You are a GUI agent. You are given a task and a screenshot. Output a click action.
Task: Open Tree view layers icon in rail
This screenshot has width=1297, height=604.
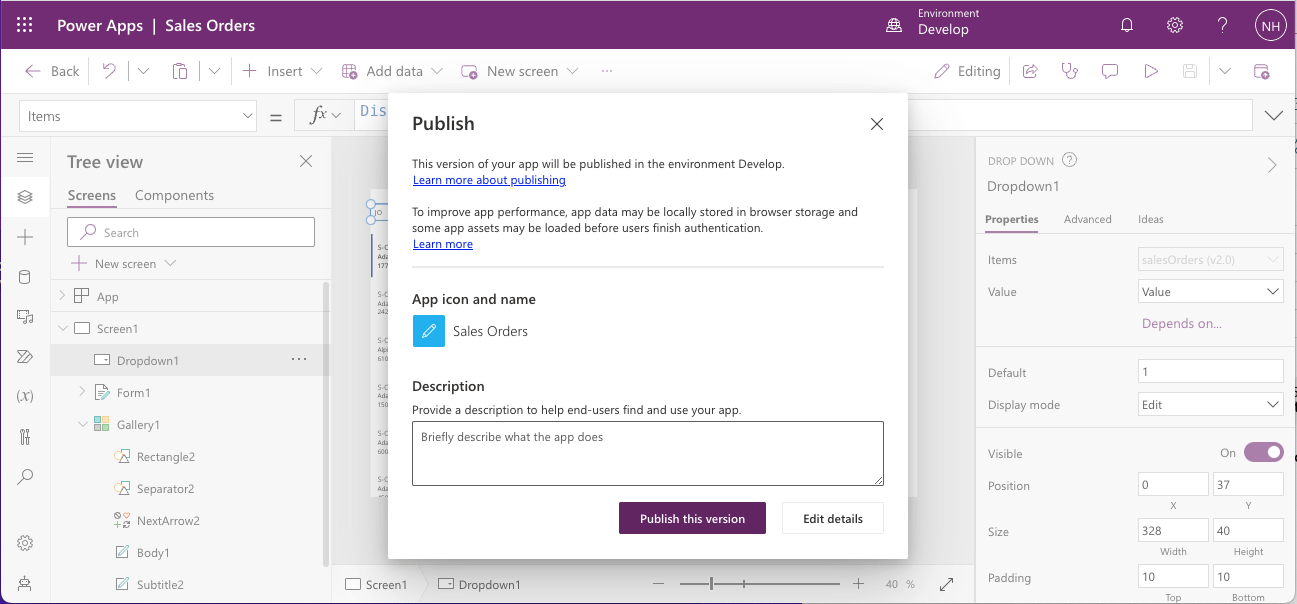click(x=25, y=197)
